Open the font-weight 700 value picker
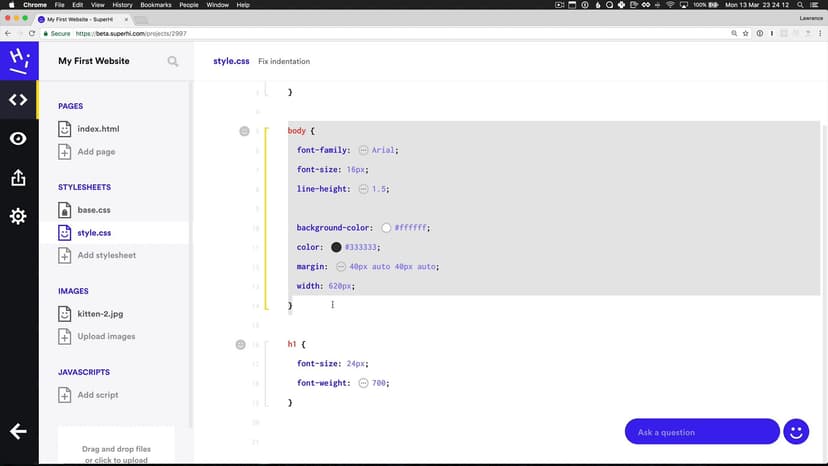The image size is (828, 466). pos(363,383)
